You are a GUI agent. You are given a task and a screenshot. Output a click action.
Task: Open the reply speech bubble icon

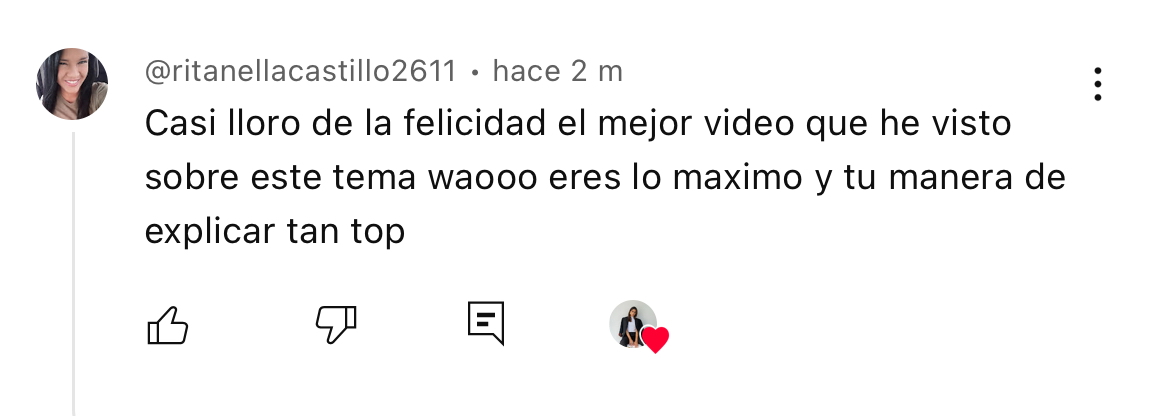486,324
